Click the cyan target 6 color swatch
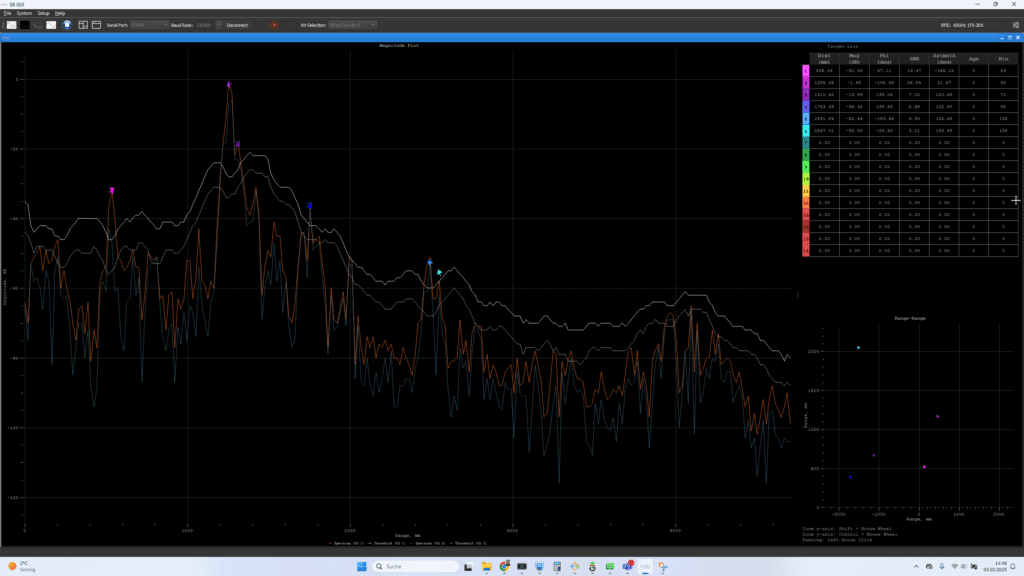 click(806, 131)
